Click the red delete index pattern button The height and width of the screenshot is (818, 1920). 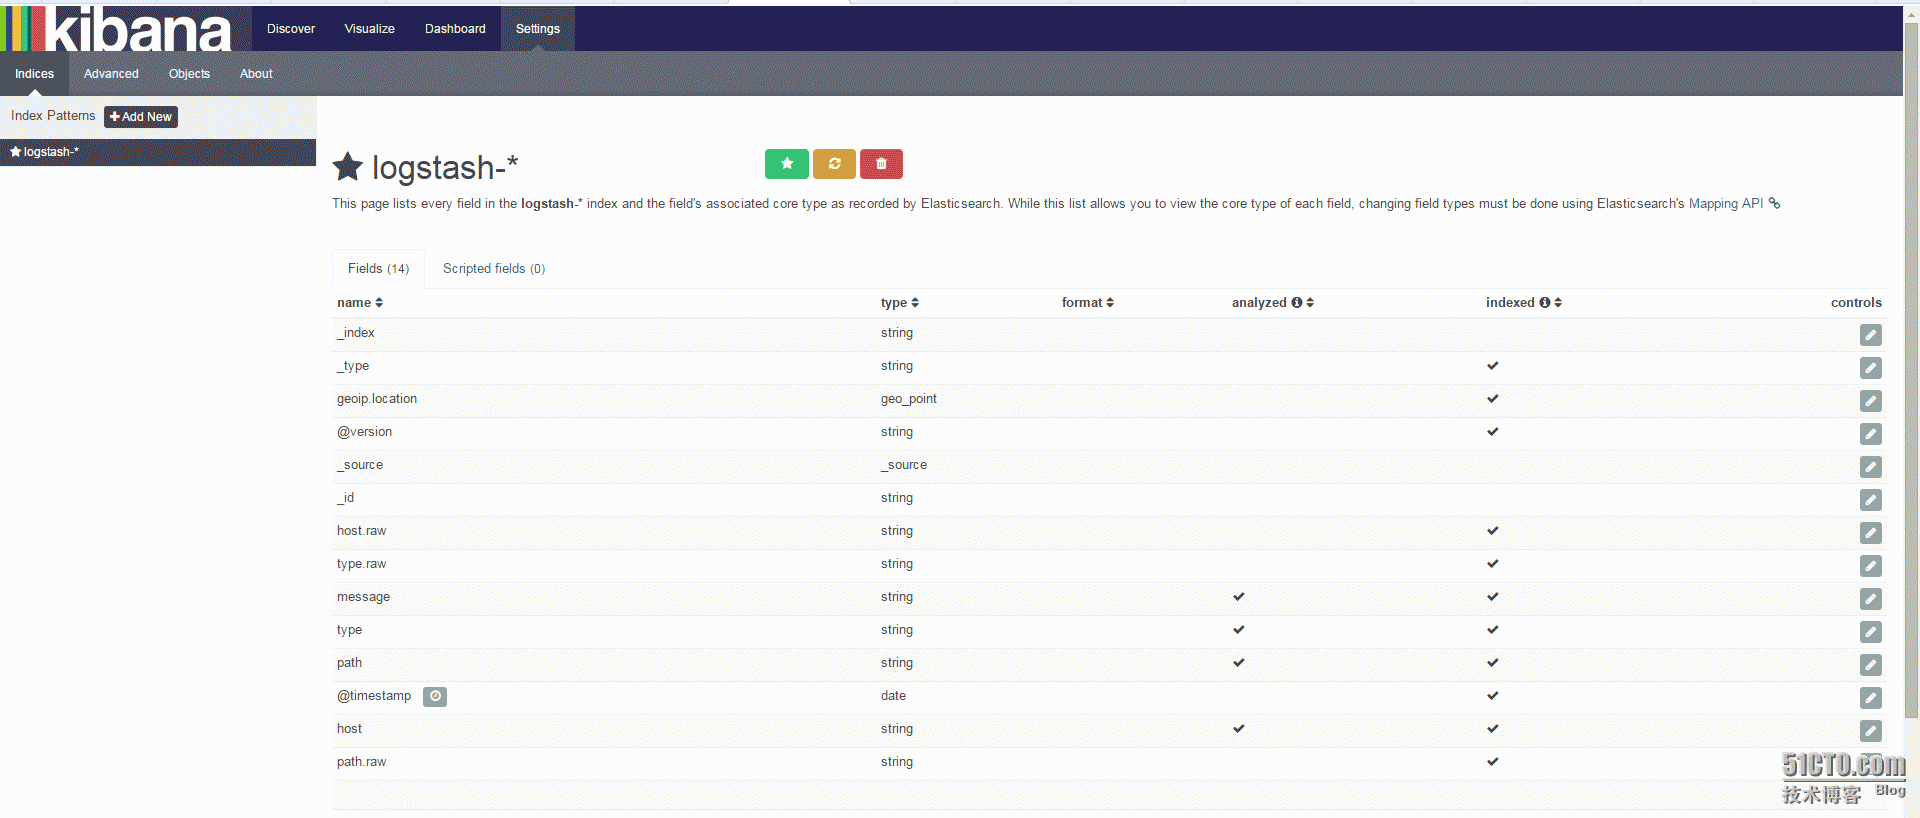[881, 164]
